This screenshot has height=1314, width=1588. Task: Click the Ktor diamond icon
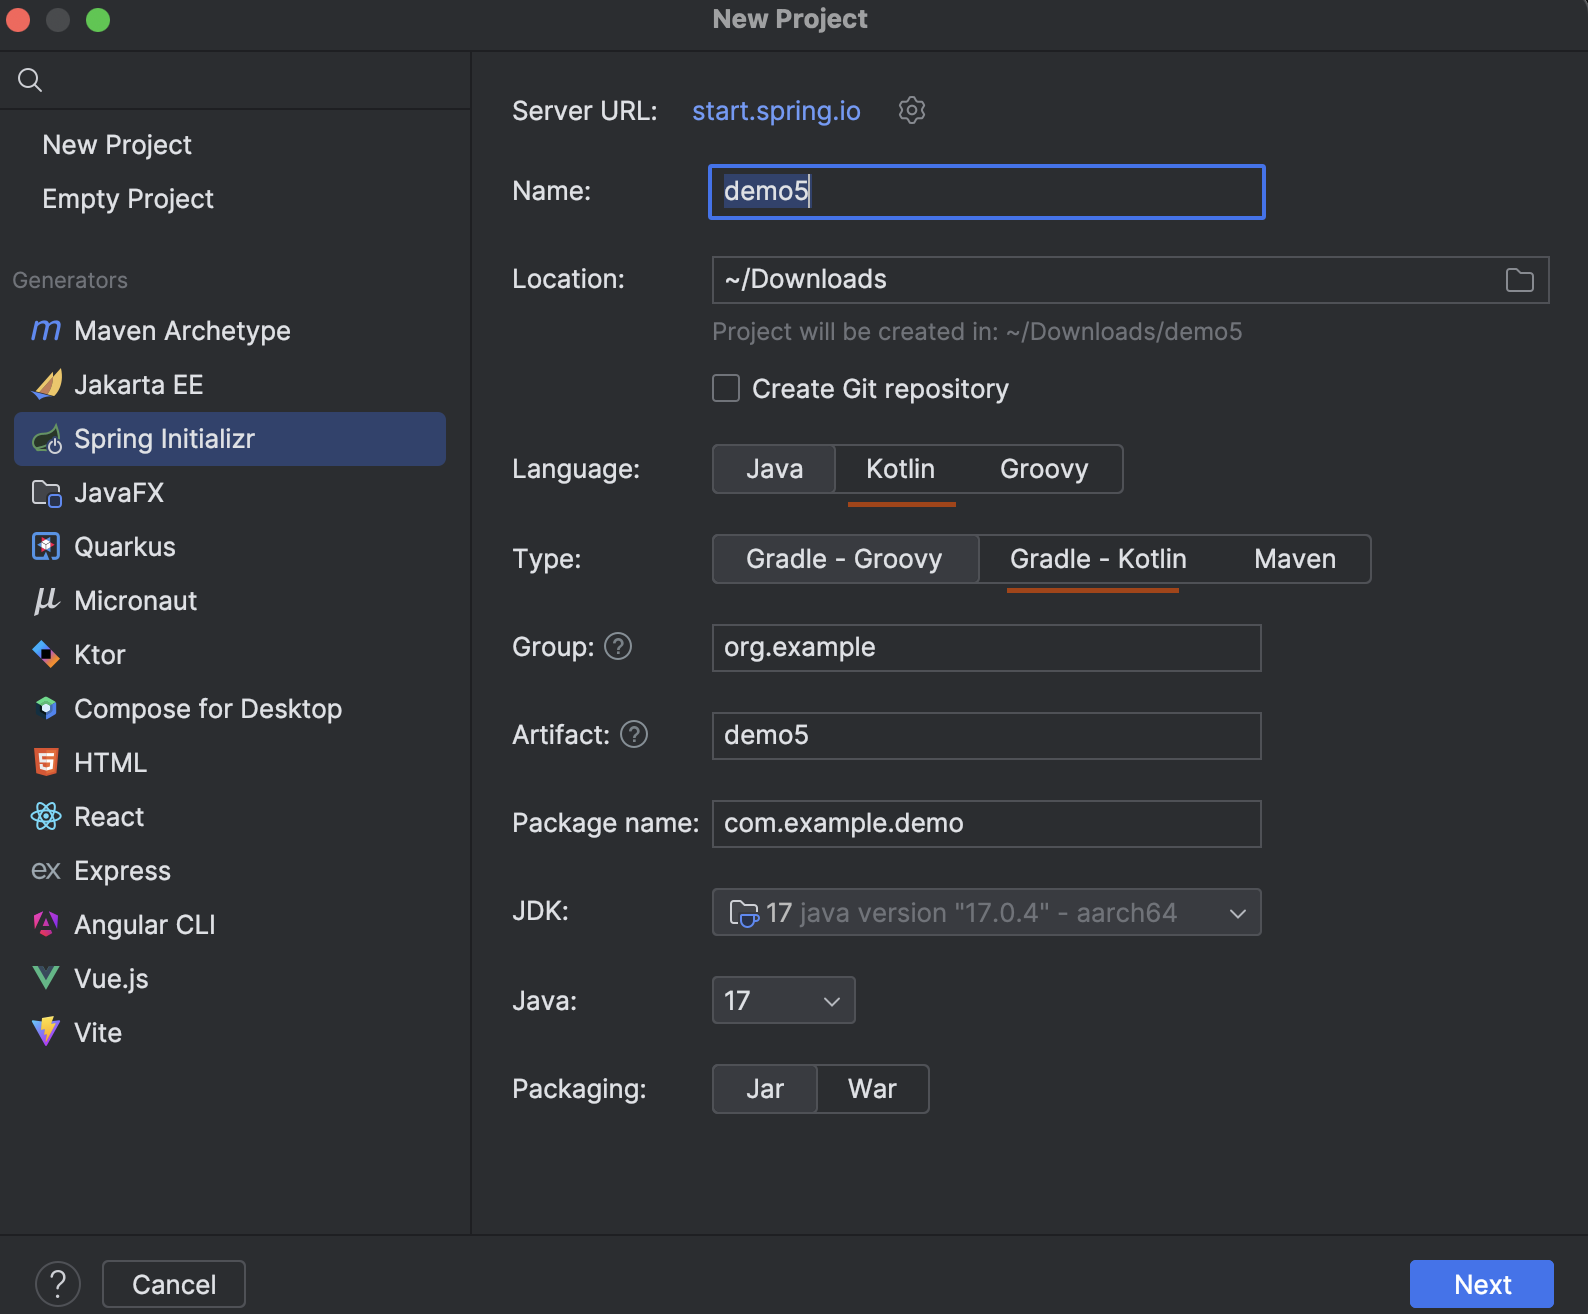[x=46, y=654]
